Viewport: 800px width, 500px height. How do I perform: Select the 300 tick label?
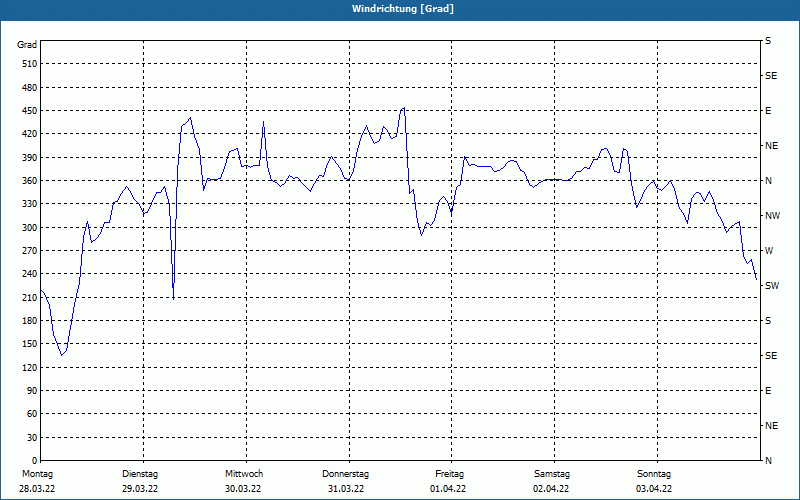pyautogui.click(x=29, y=228)
